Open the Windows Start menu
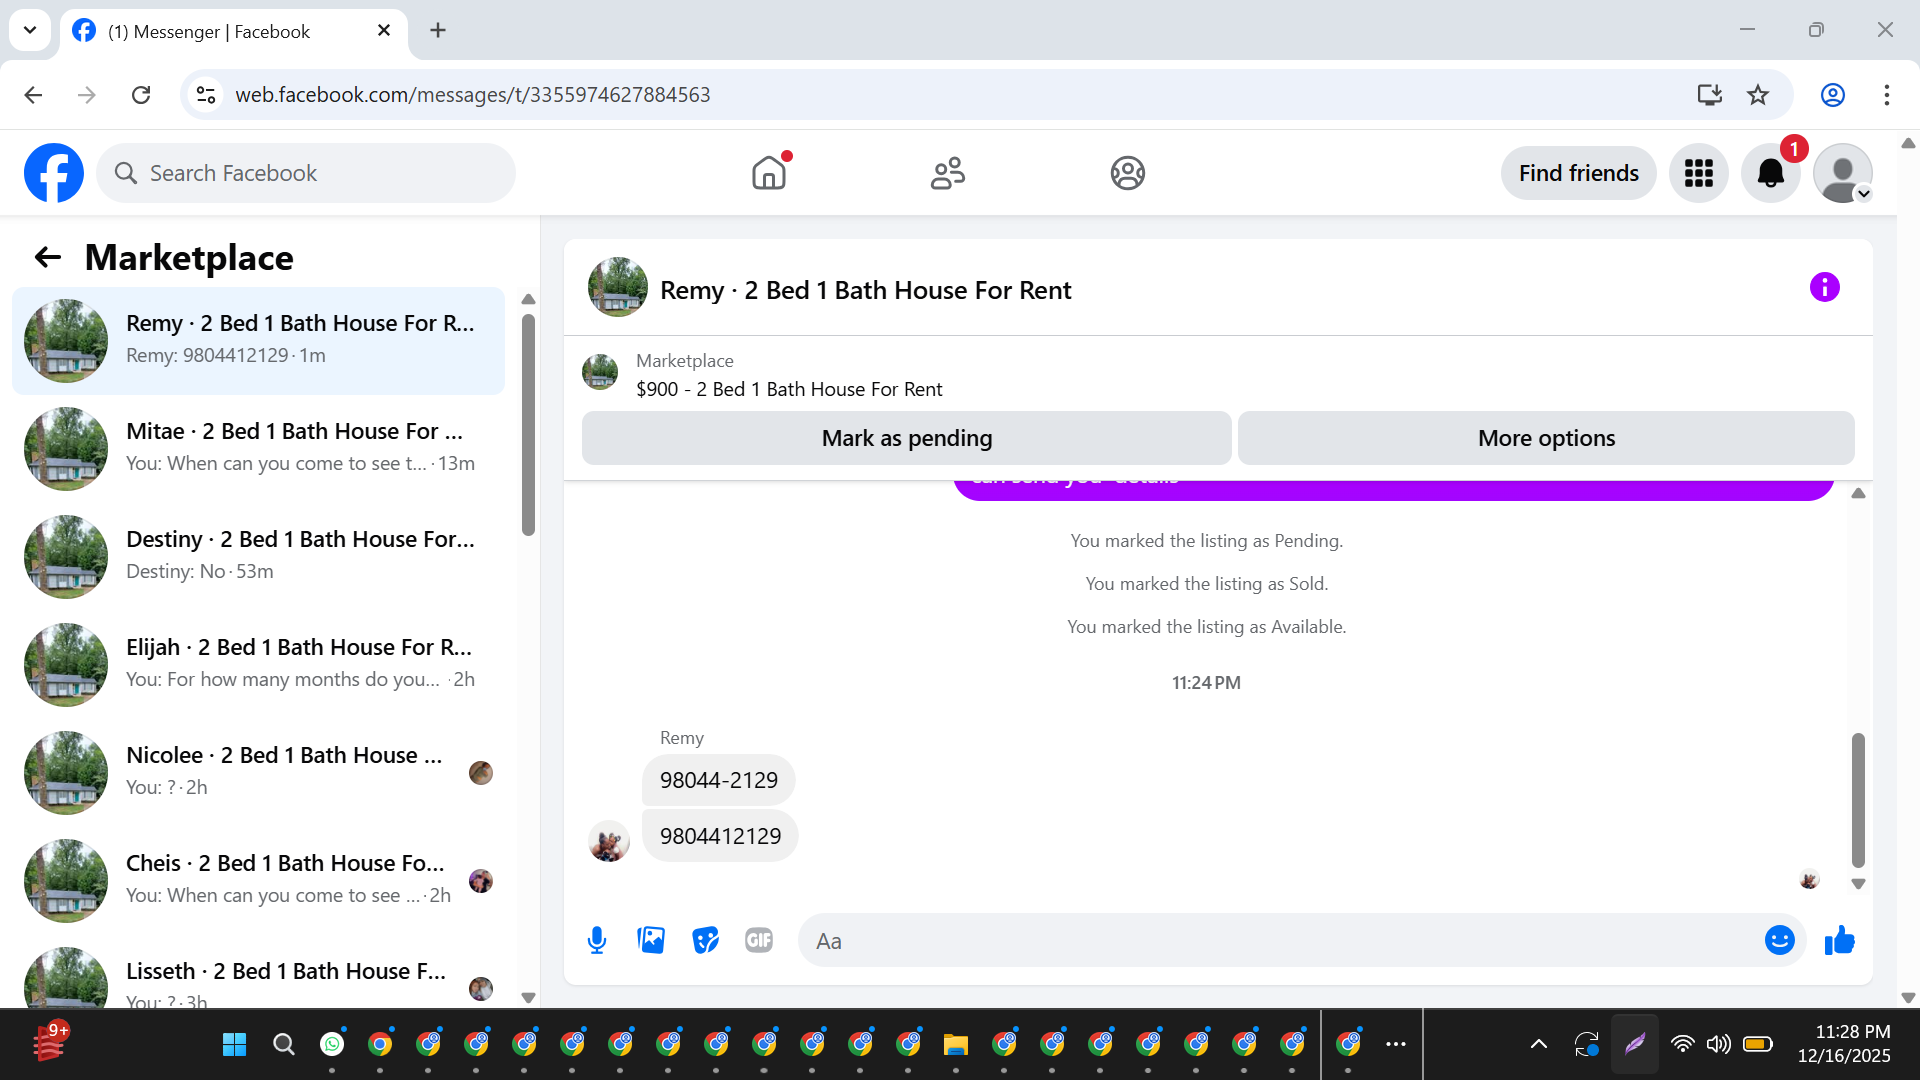The height and width of the screenshot is (1080, 1920). [x=235, y=1044]
